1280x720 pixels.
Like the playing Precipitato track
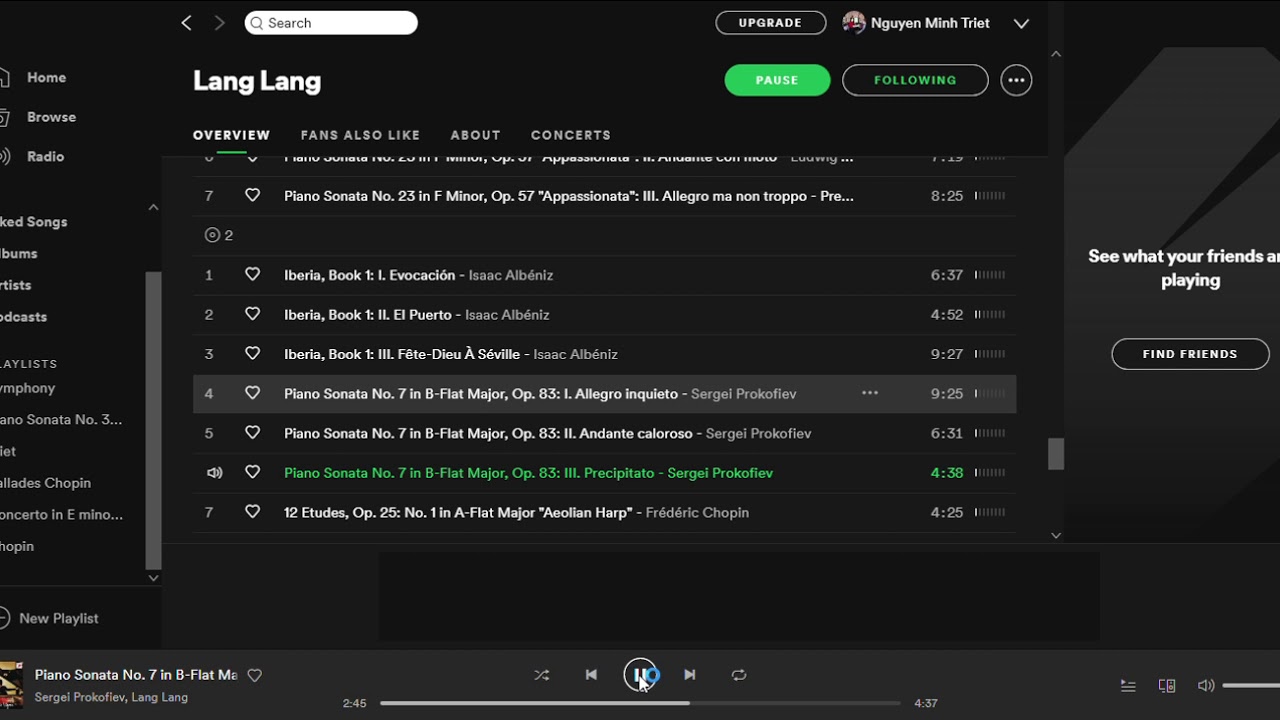pyautogui.click(x=252, y=472)
